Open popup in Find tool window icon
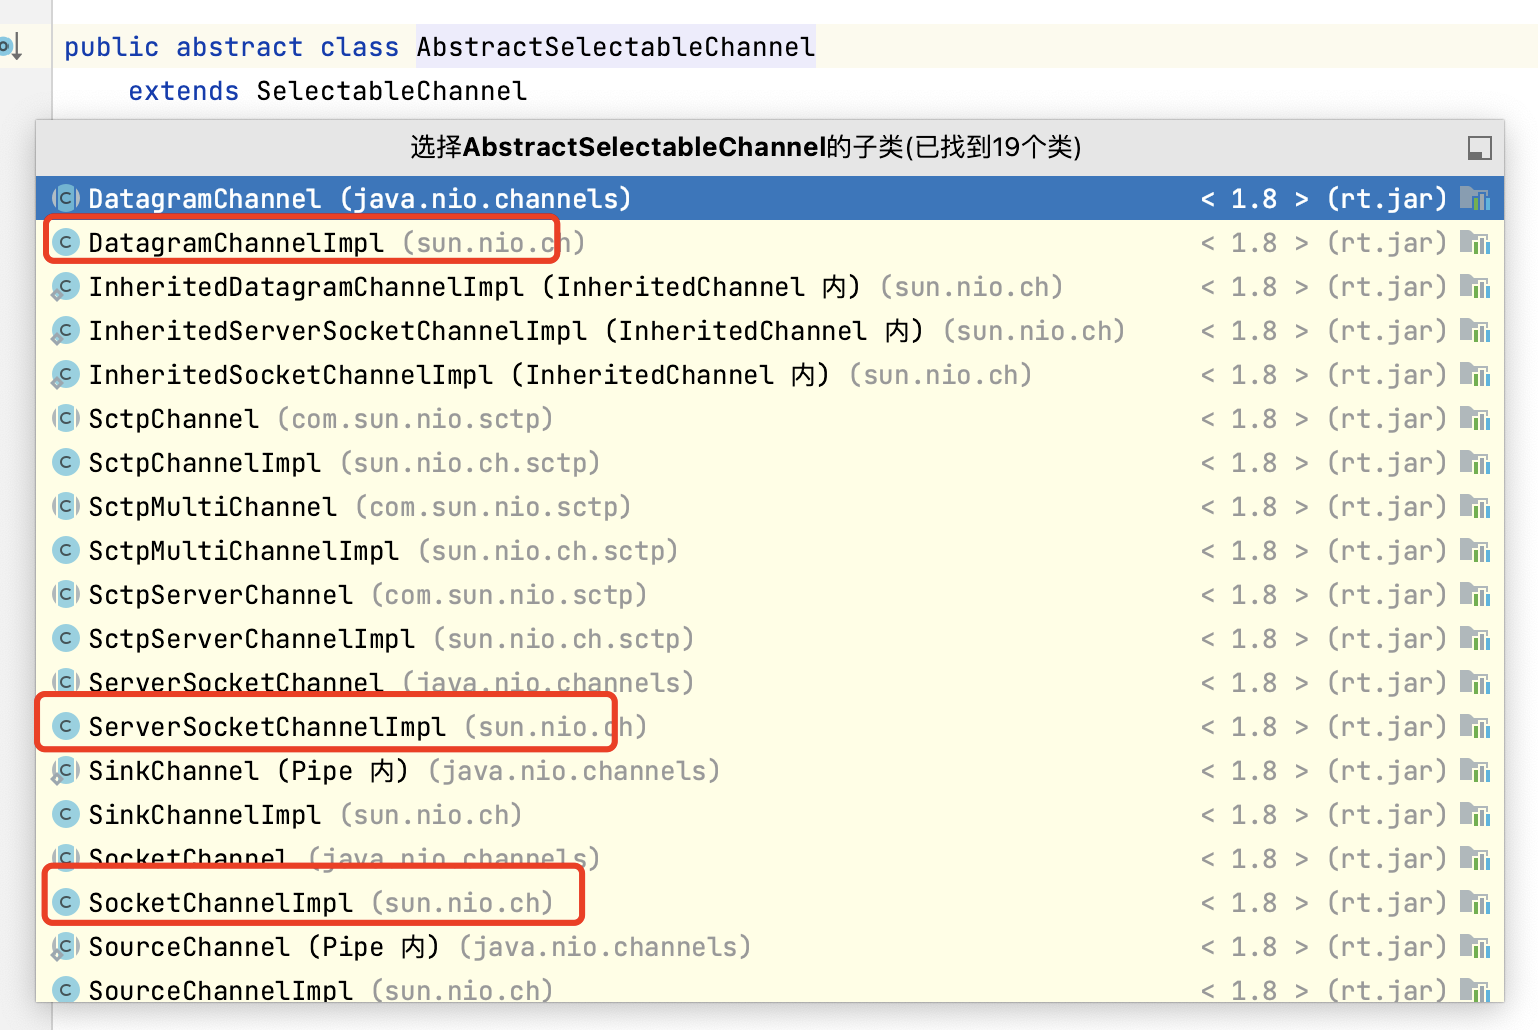Viewport: 1538px width, 1030px height. click(x=1479, y=148)
